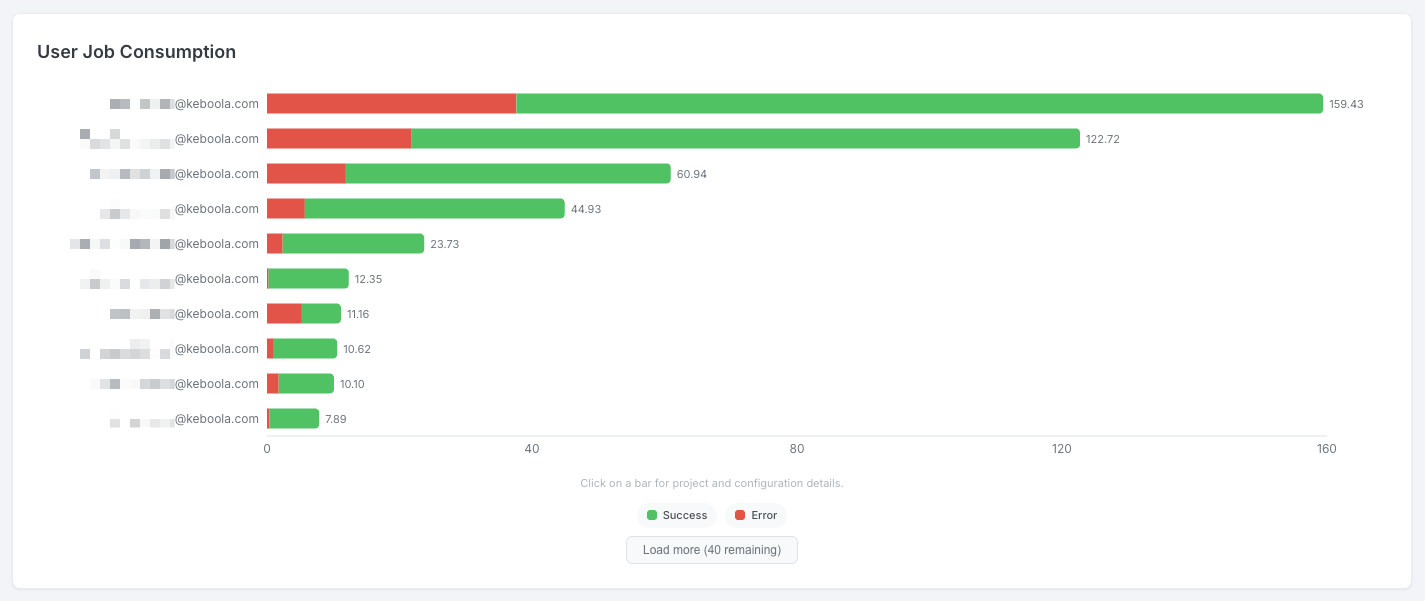The image size is (1425, 601).
Task: Click the red error segment of the top bar
Action: click(390, 103)
